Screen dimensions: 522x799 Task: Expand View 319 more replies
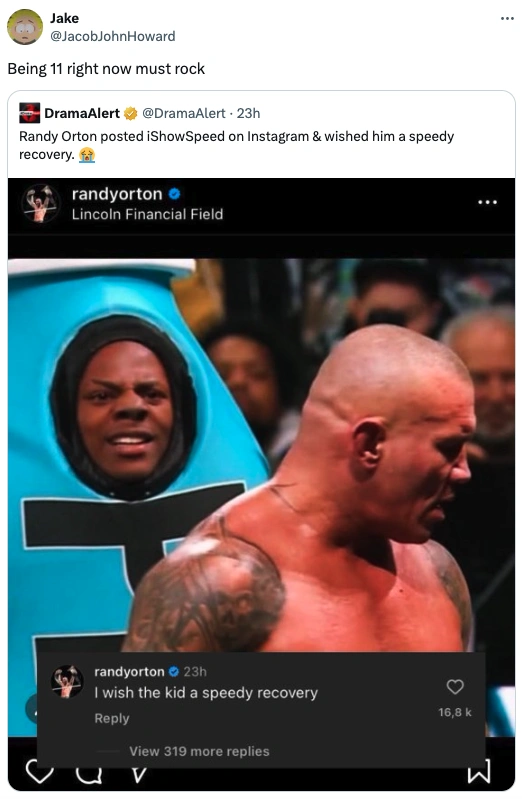click(x=199, y=752)
